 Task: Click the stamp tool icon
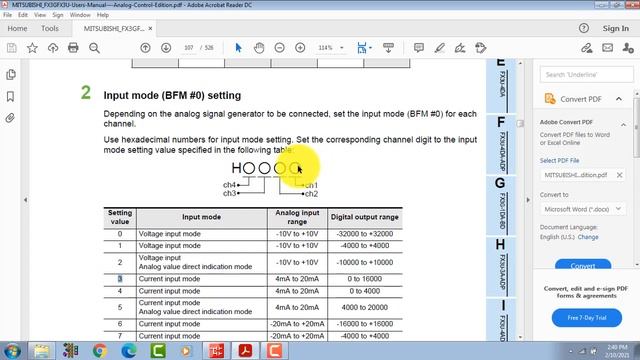pyautogui.click(x=481, y=48)
